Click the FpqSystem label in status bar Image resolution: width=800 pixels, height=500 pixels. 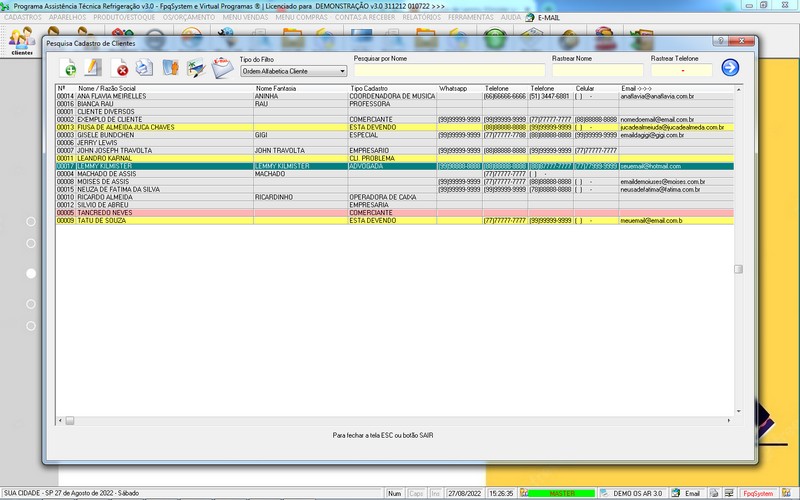pos(760,493)
